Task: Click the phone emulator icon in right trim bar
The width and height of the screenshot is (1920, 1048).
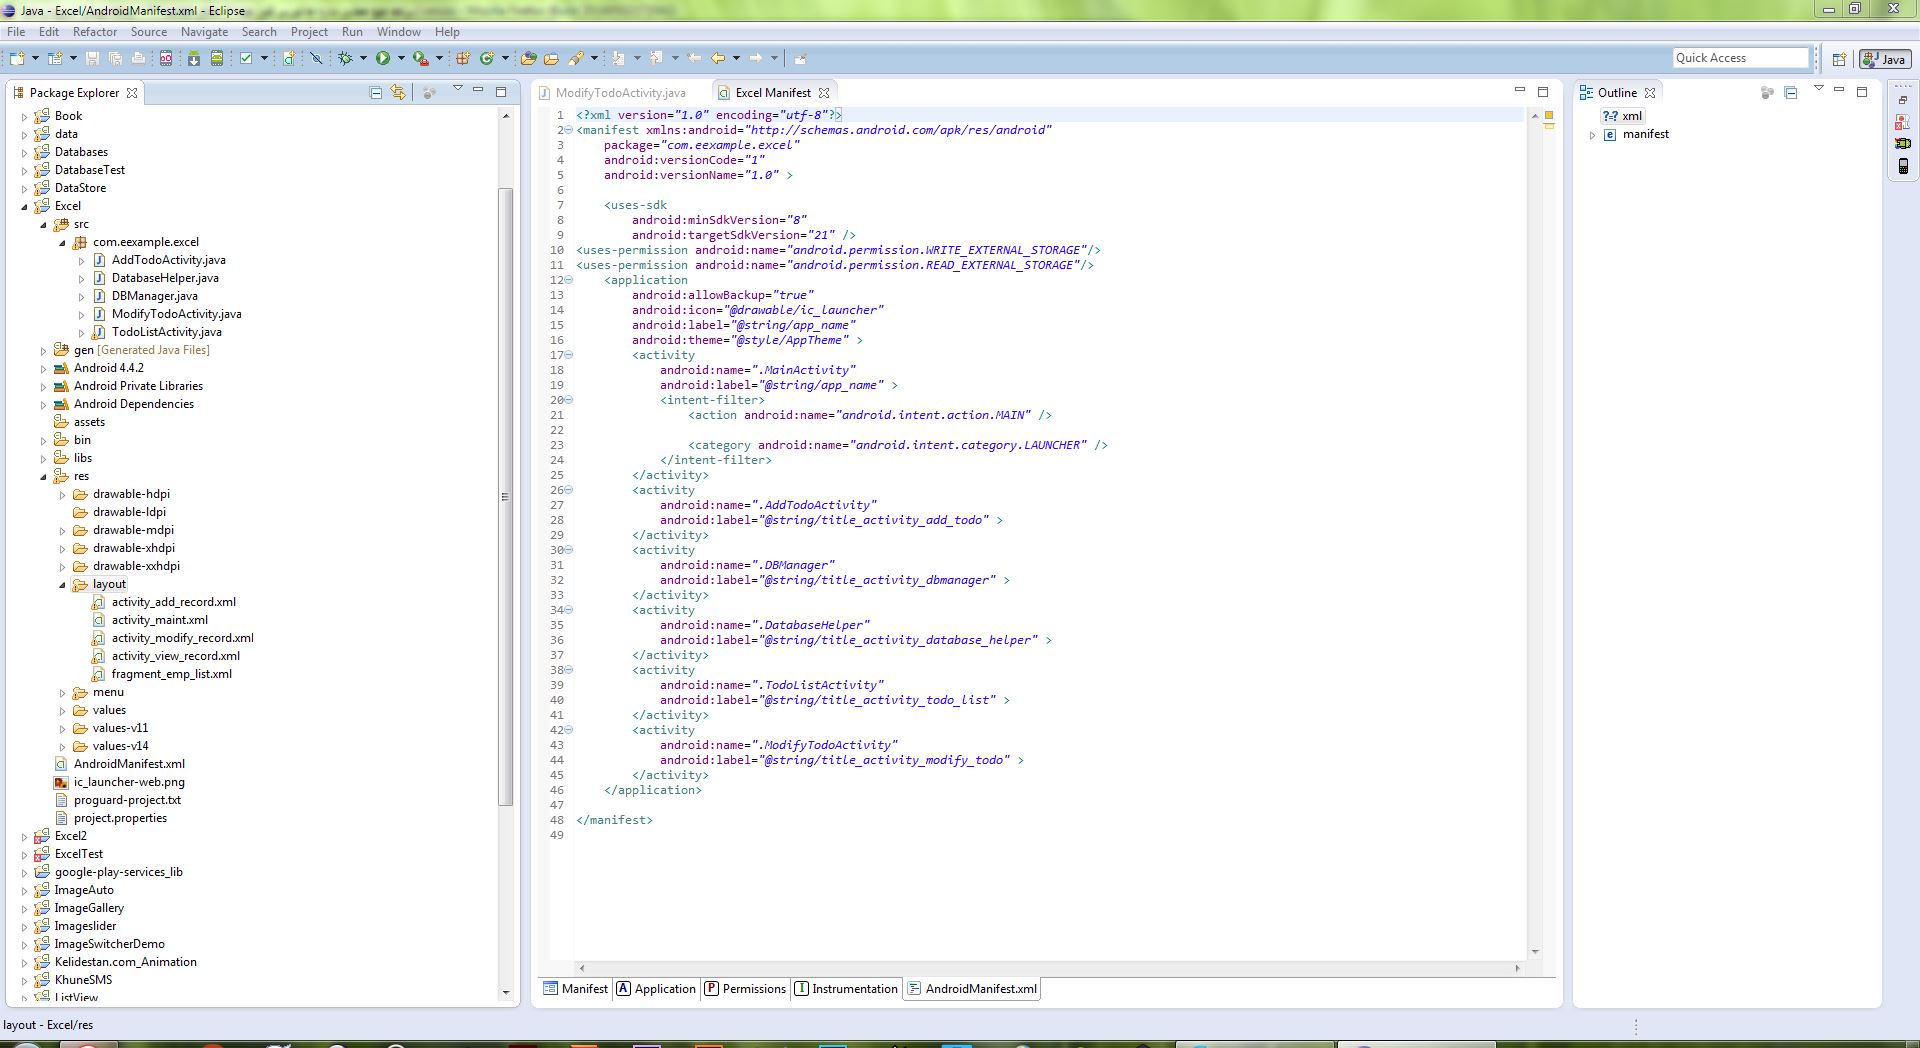Action: coord(1902,166)
